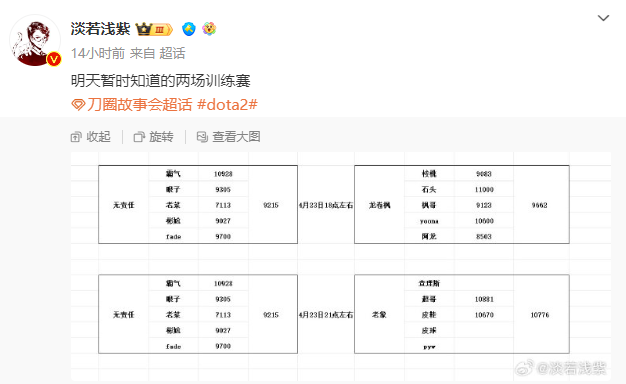Click the average cell 10776

coord(540,315)
